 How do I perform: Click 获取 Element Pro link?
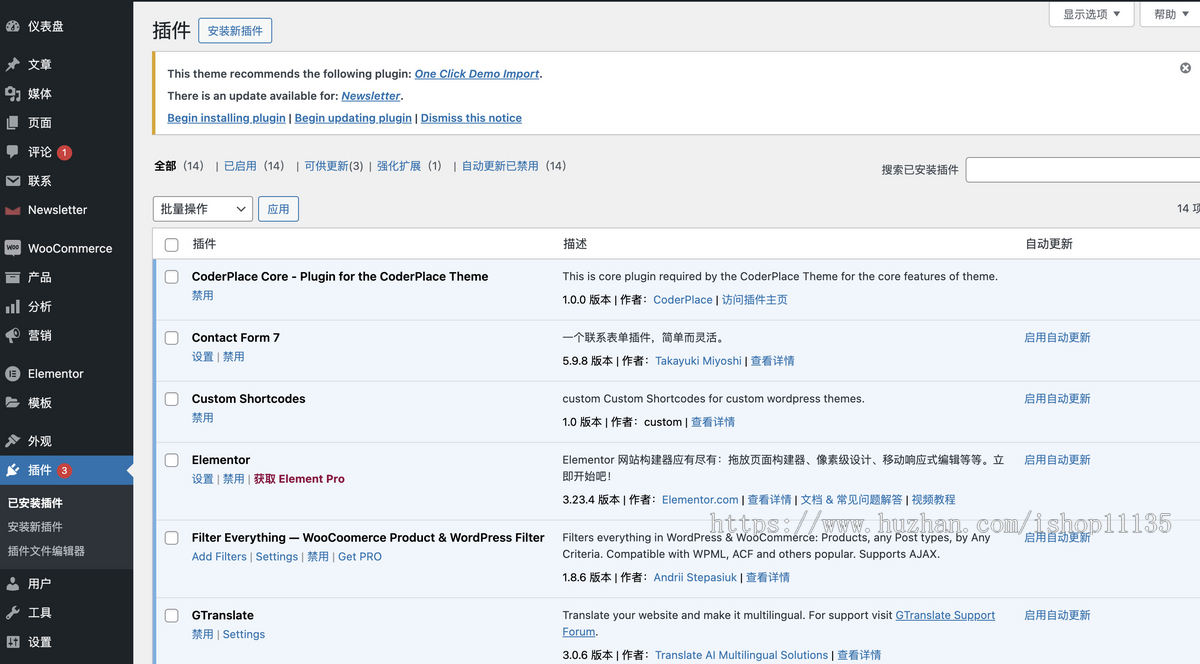click(x=299, y=479)
